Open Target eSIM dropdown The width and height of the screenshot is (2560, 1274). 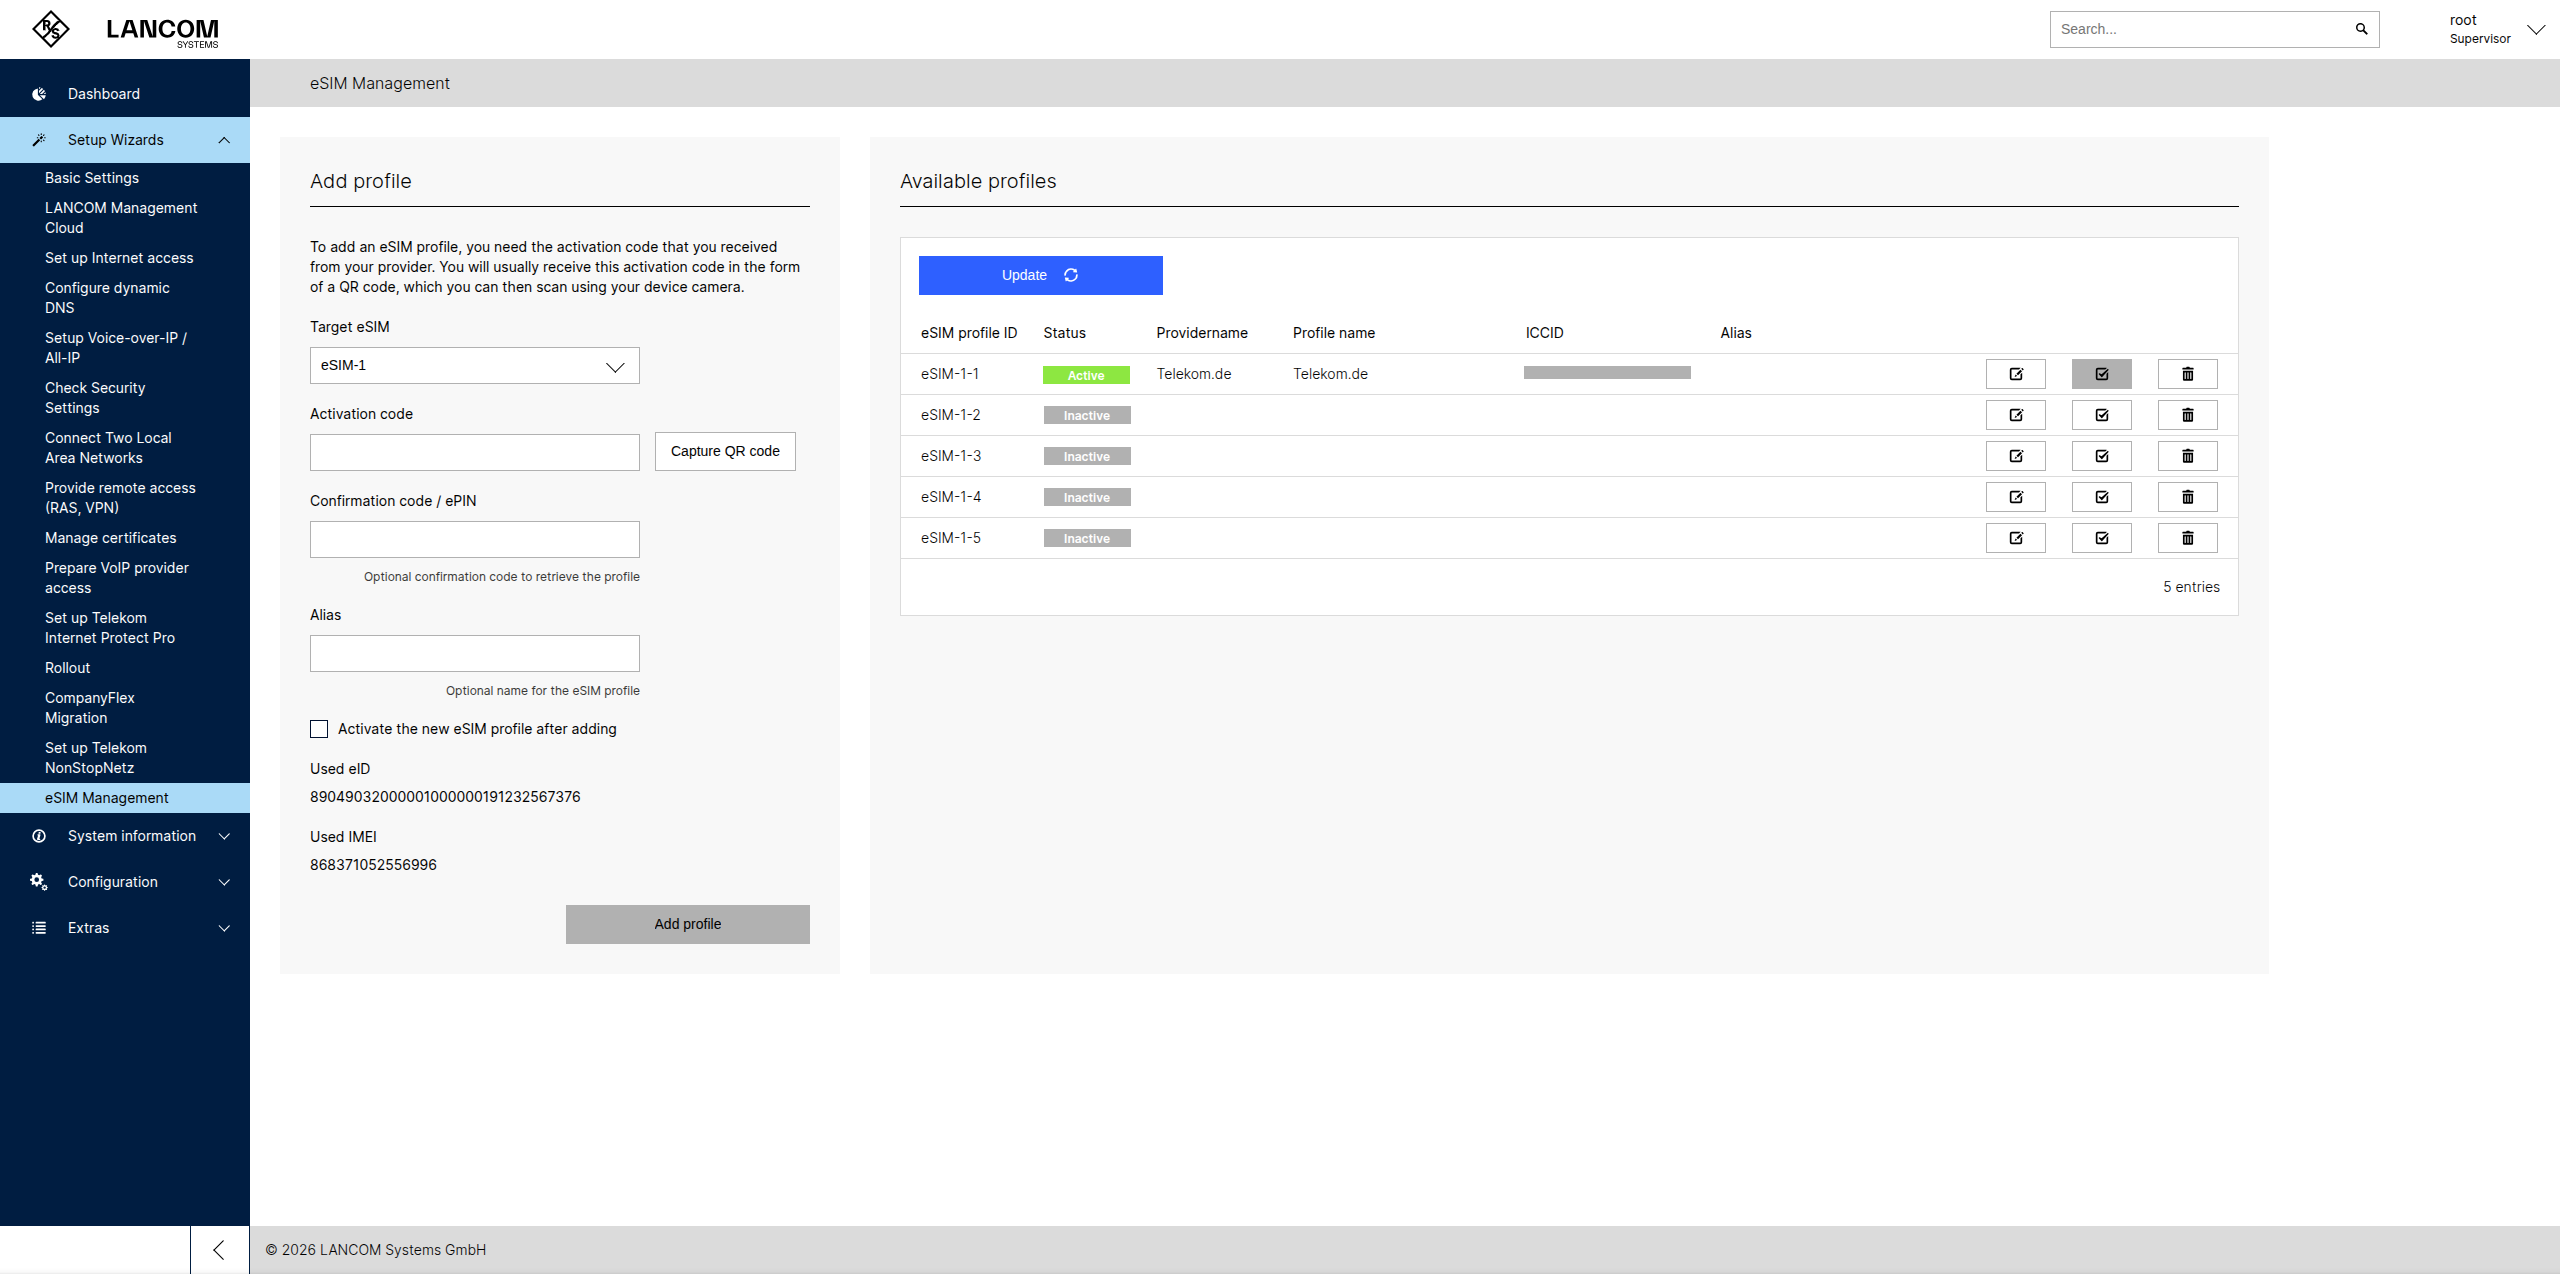pos(474,366)
